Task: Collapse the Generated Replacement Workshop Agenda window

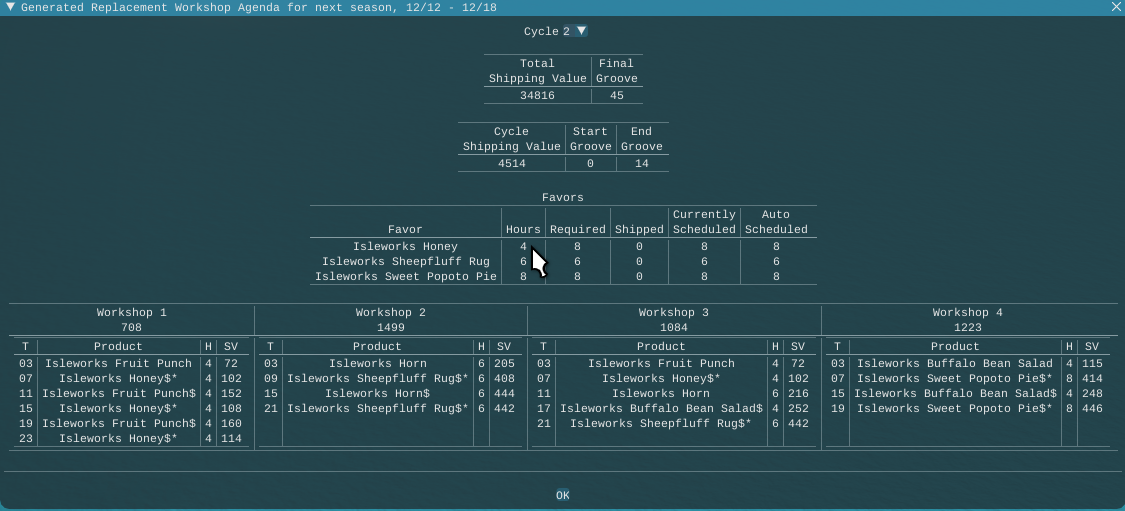Action: (10, 7)
